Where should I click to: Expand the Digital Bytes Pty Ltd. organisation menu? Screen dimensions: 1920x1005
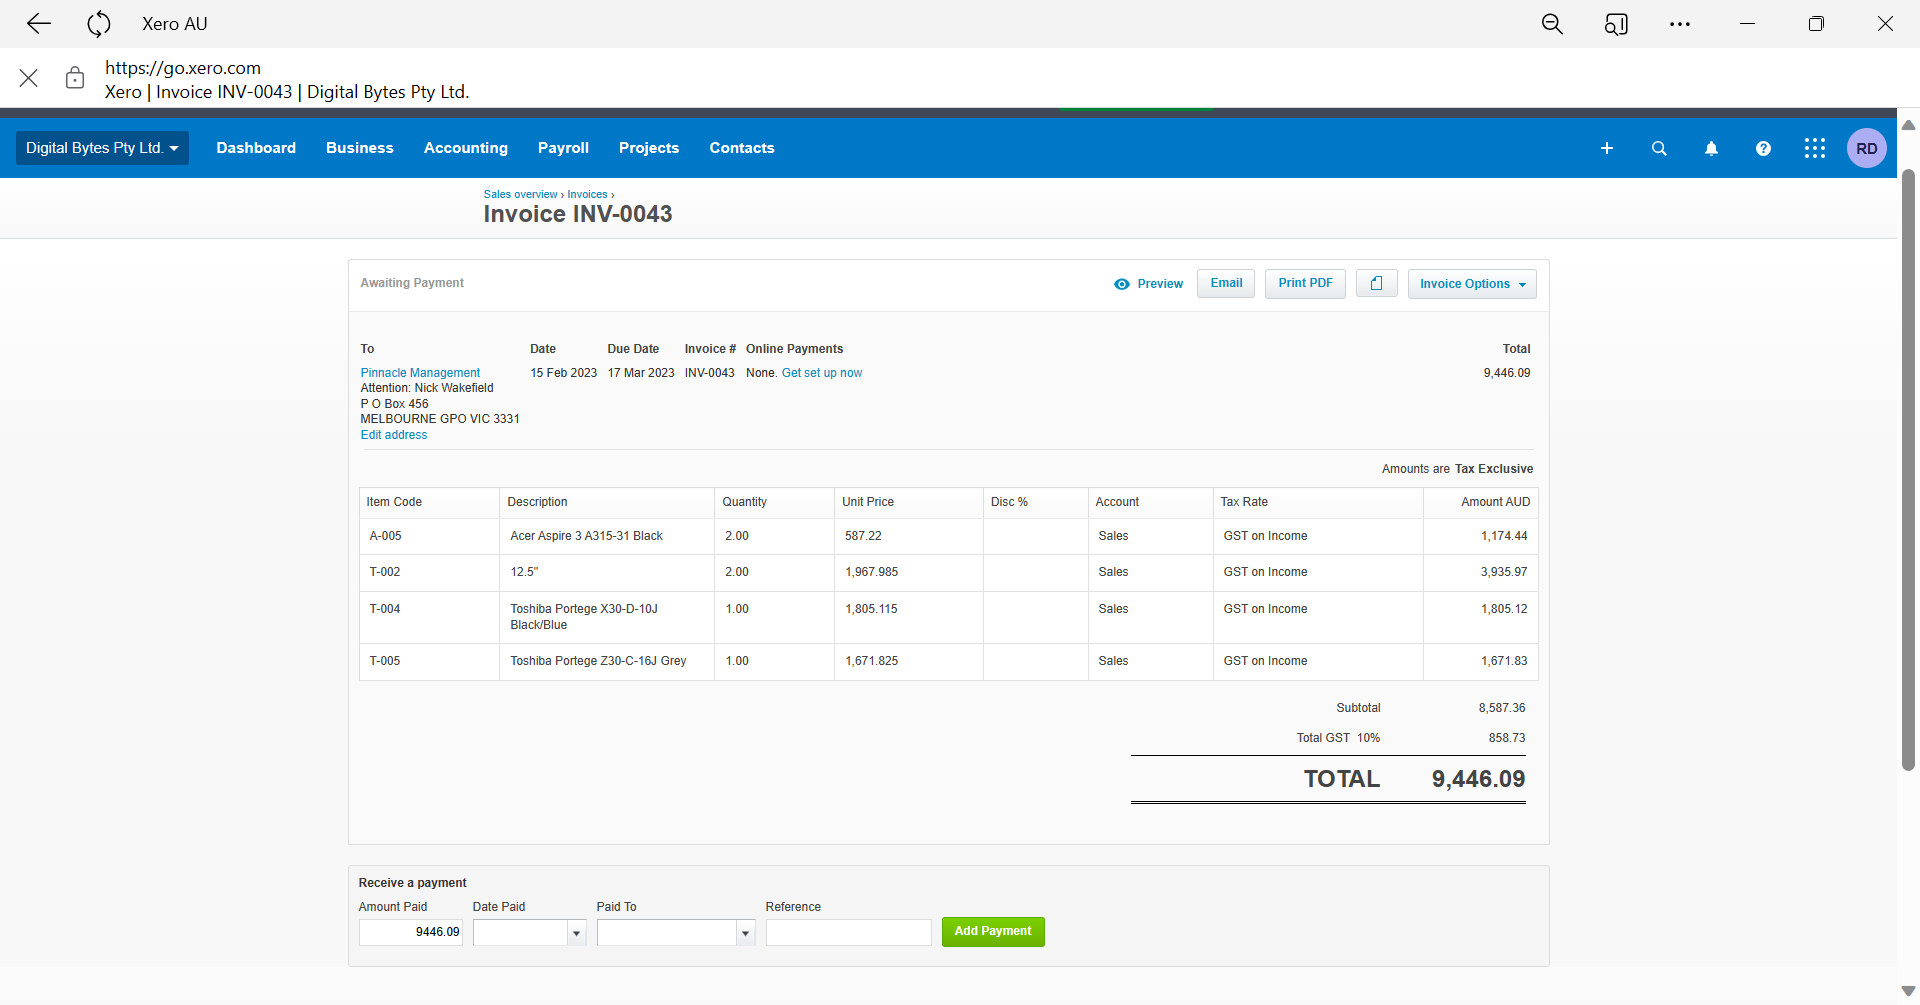102,148
